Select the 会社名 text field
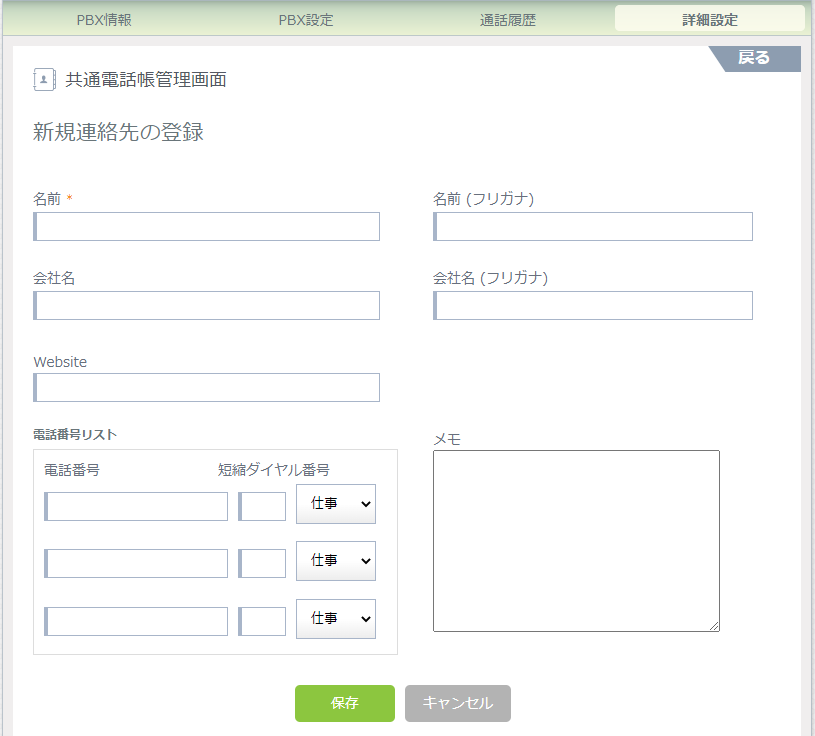815x736 pixels. point(207,306)
